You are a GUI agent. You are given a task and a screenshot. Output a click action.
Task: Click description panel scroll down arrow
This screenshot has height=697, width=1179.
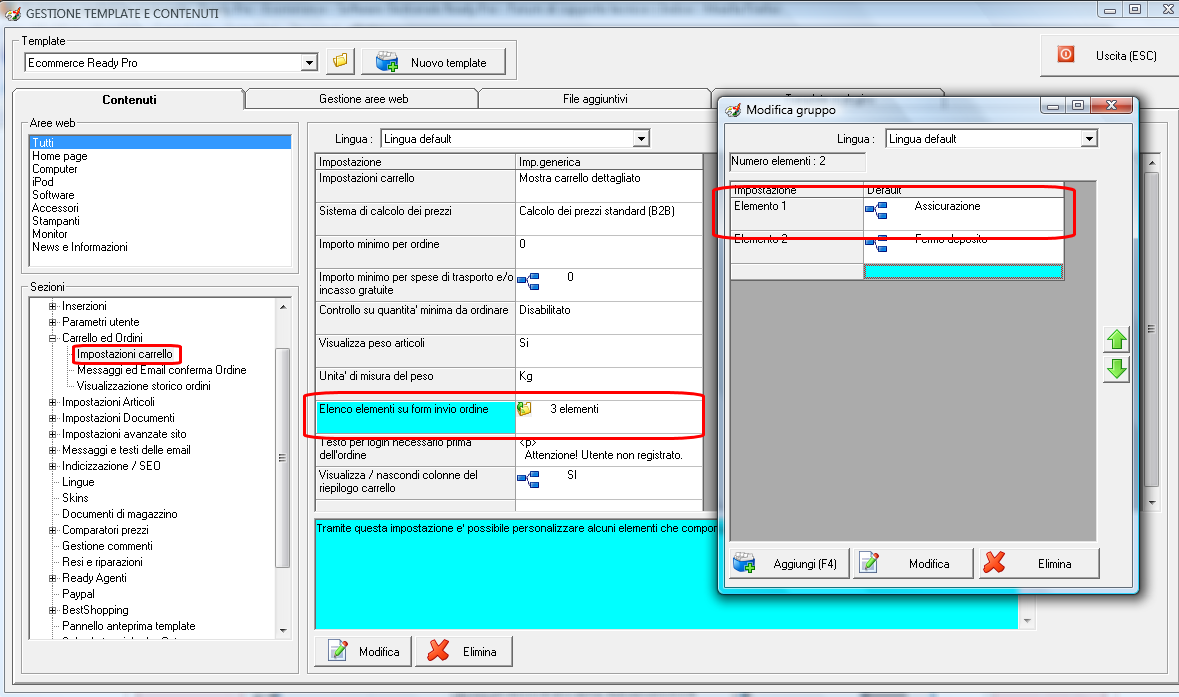point(1027,621)
